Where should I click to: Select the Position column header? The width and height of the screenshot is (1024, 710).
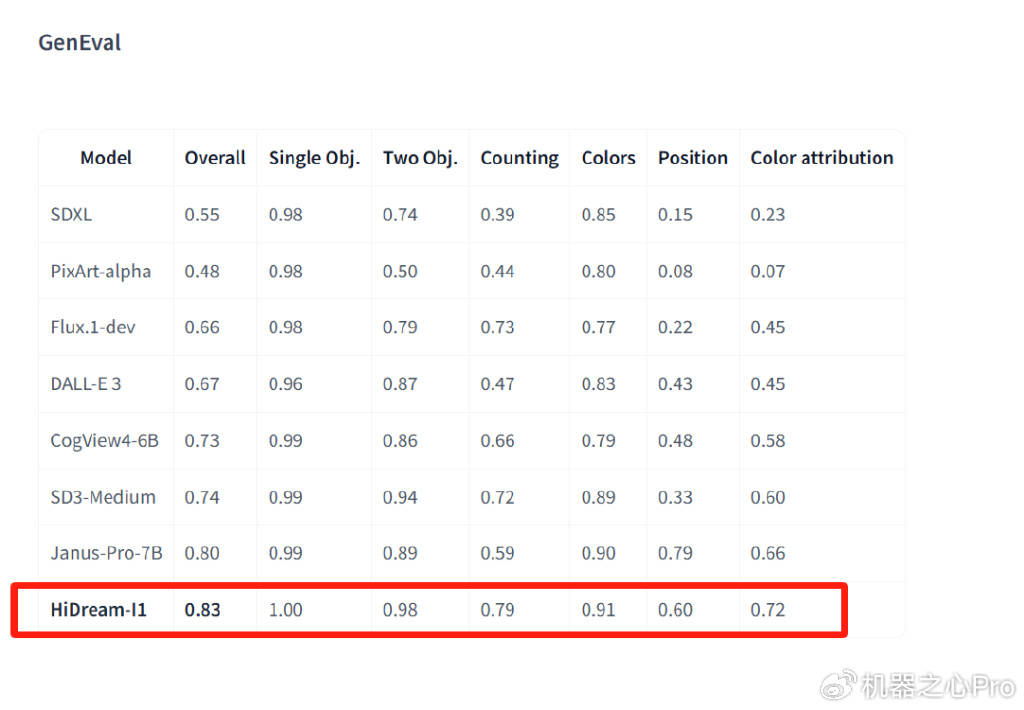[x=692, y=158]
